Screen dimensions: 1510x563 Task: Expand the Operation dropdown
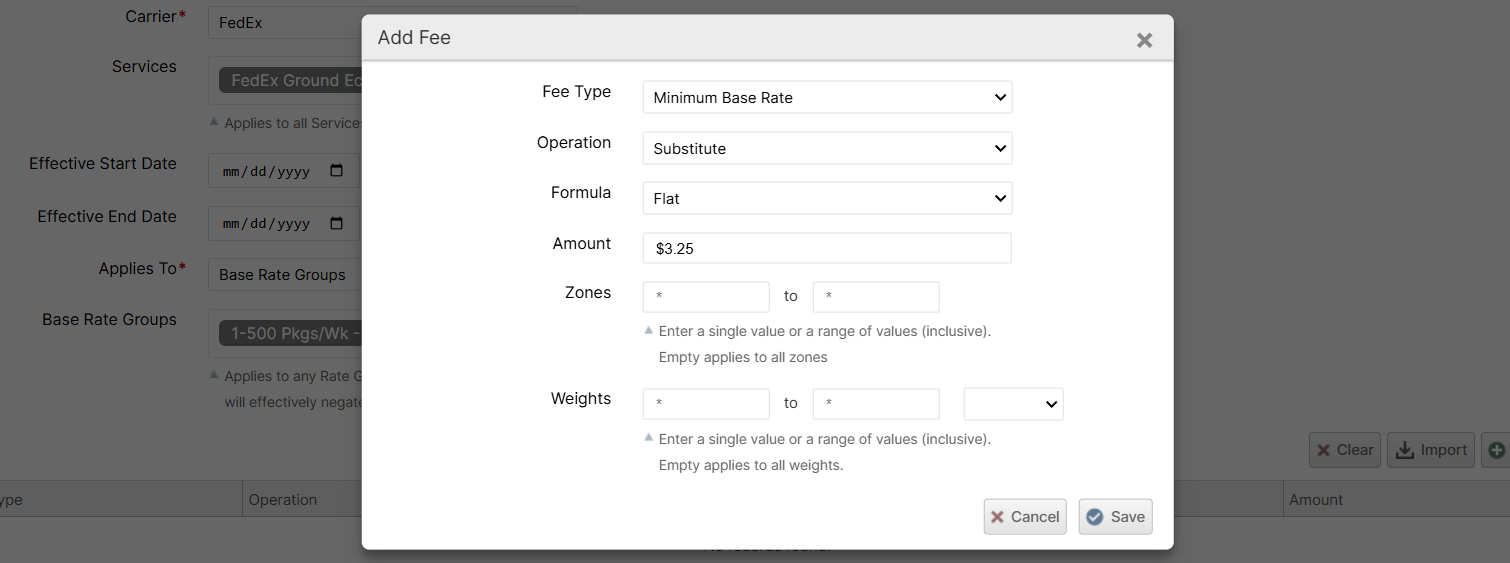click(827, 148)
